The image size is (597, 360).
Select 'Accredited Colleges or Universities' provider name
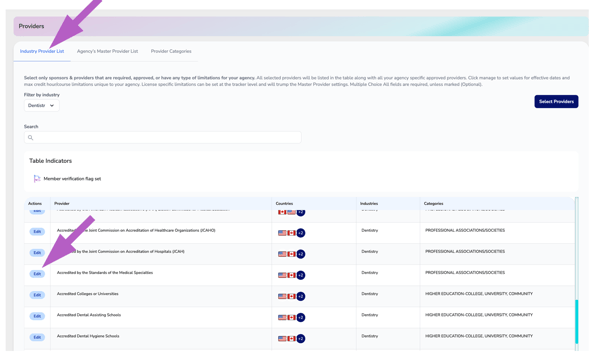pyautogui.click(x=88, y=294)
